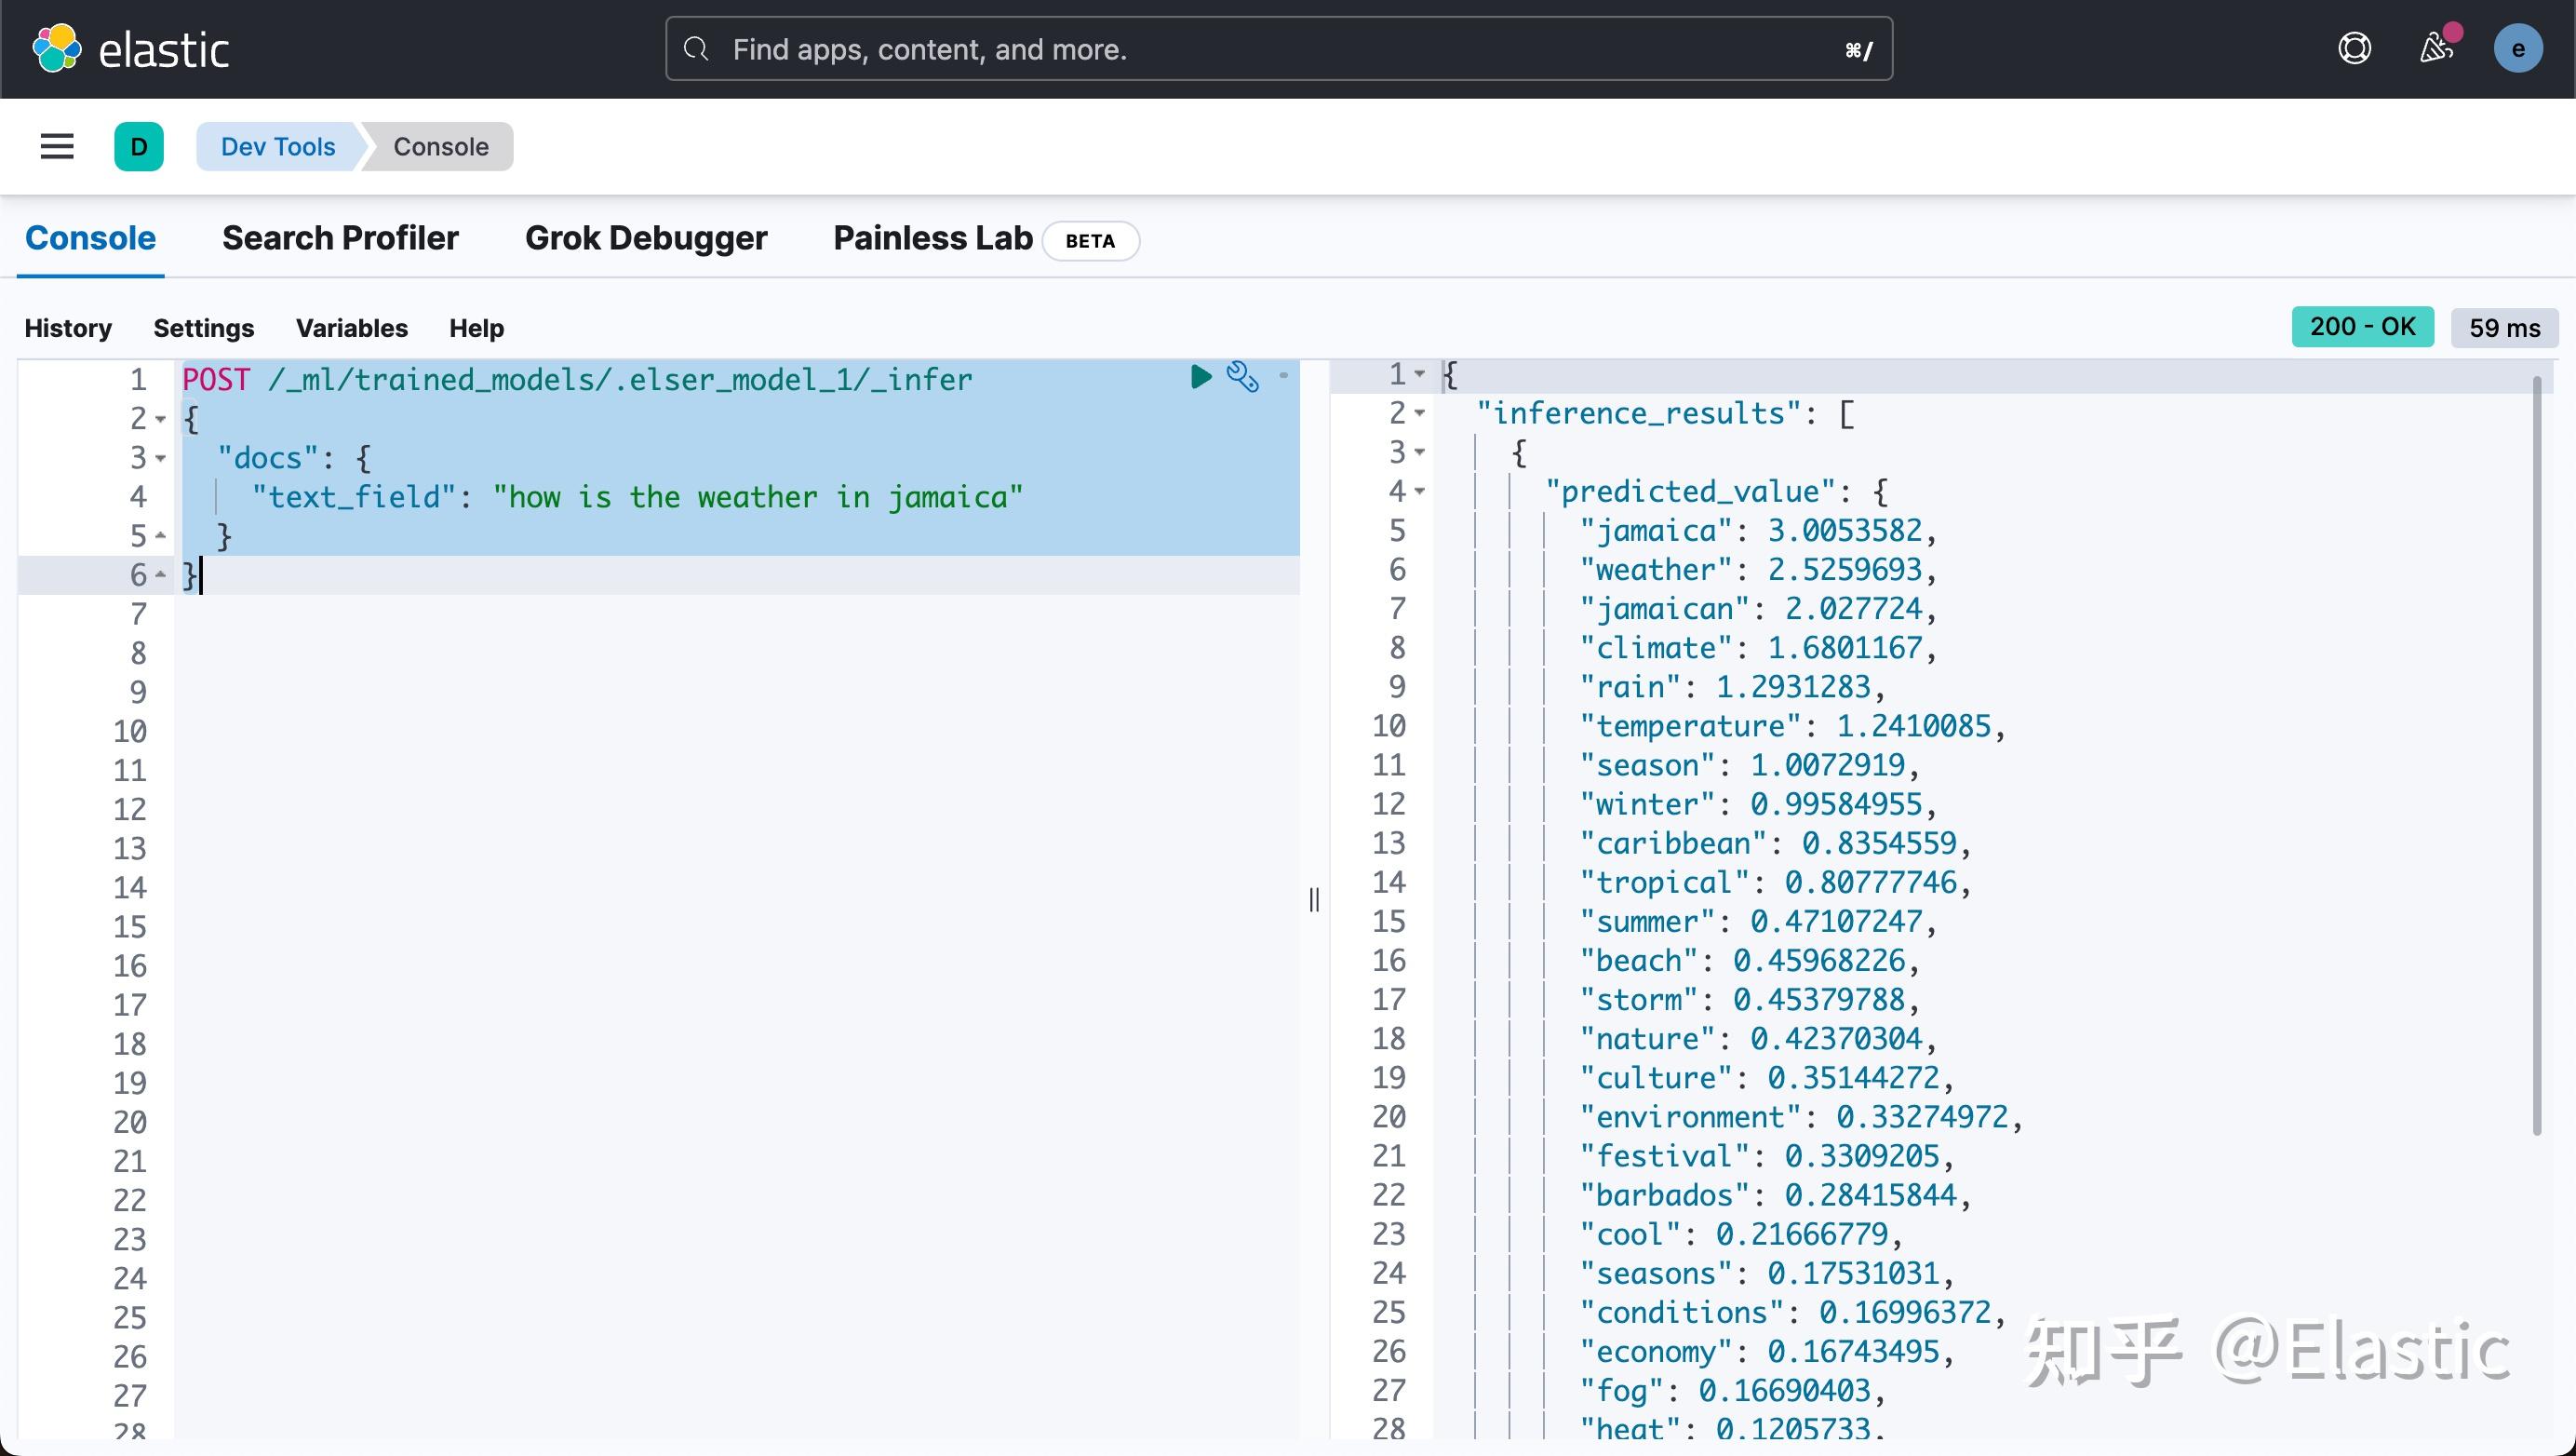Image resolution: width=2576 pixels, height=1456 pixels.
Task: Open the Painless Lab beta tab
Action: pyautogui.click(x=931, y=238)
